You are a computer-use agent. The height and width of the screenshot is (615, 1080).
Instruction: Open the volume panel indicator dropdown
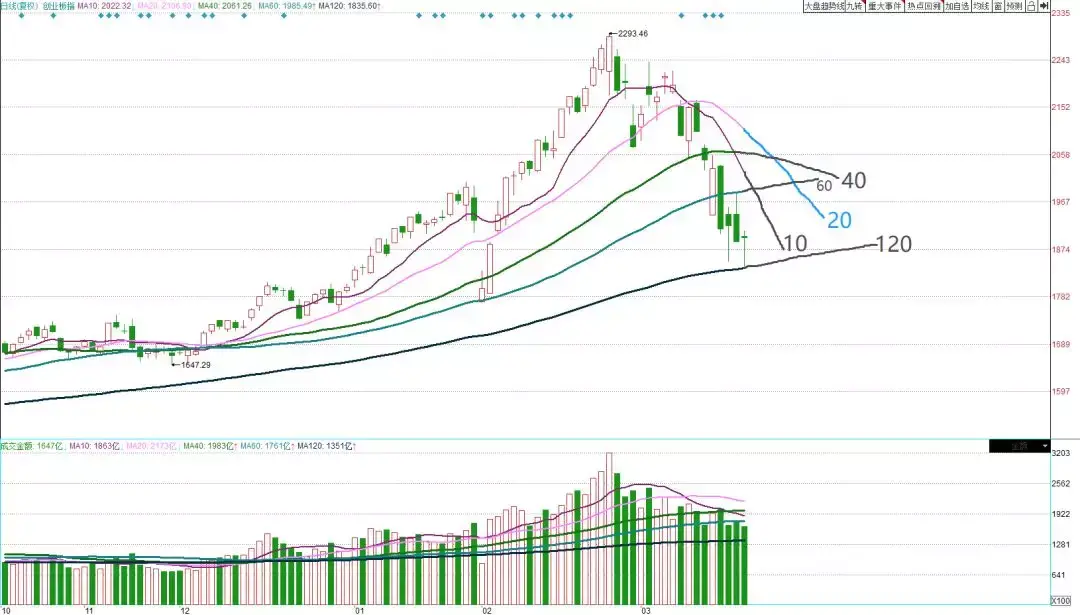[x=1045, y=446]
